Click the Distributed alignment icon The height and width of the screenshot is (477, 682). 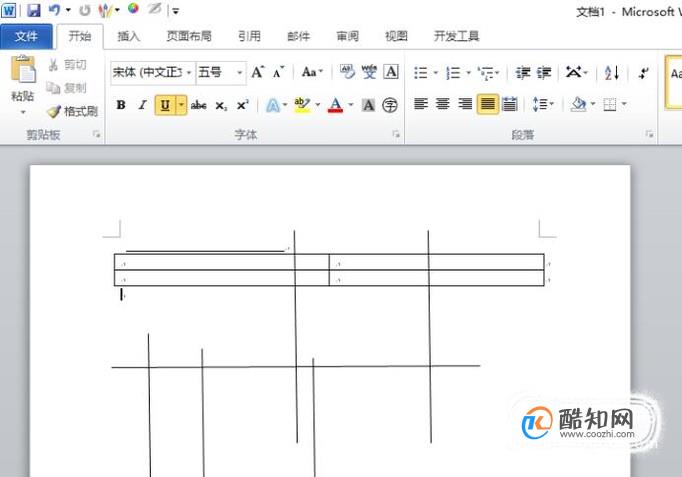(x=509, y=104)
